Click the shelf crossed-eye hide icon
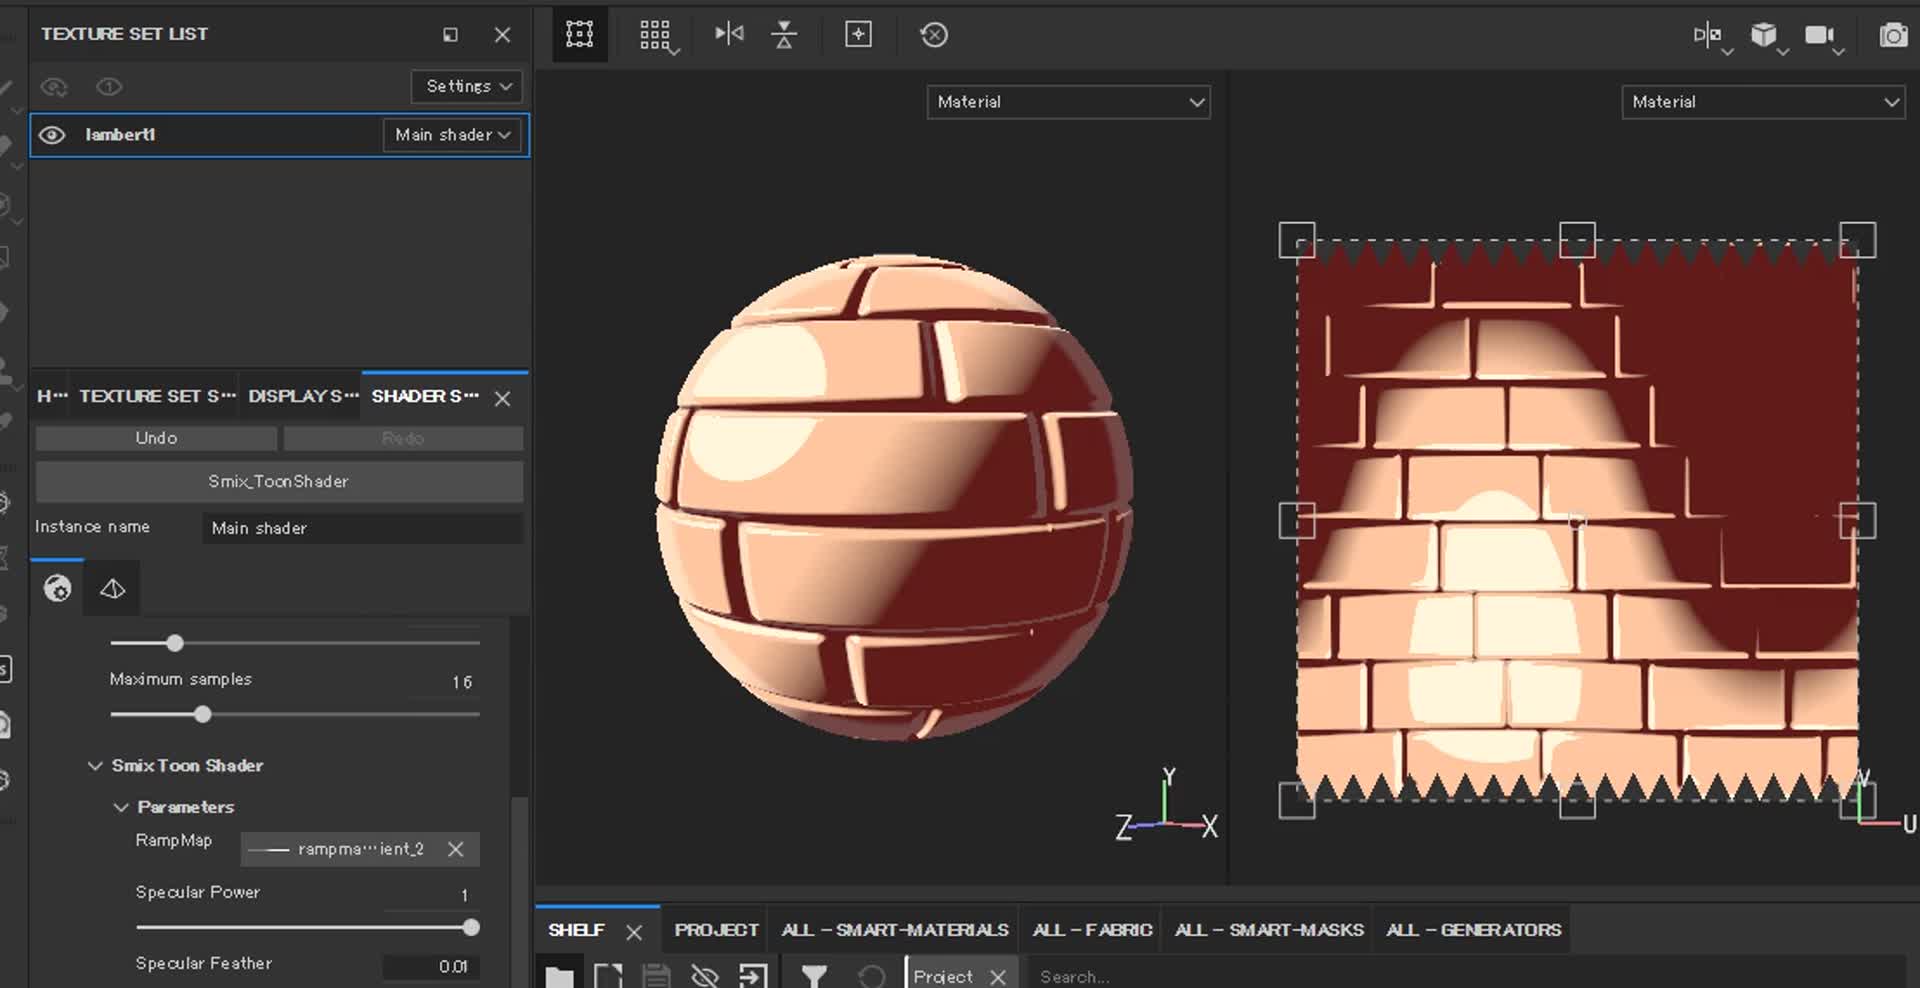This screenshot has width=1920, height=988. 705,976
